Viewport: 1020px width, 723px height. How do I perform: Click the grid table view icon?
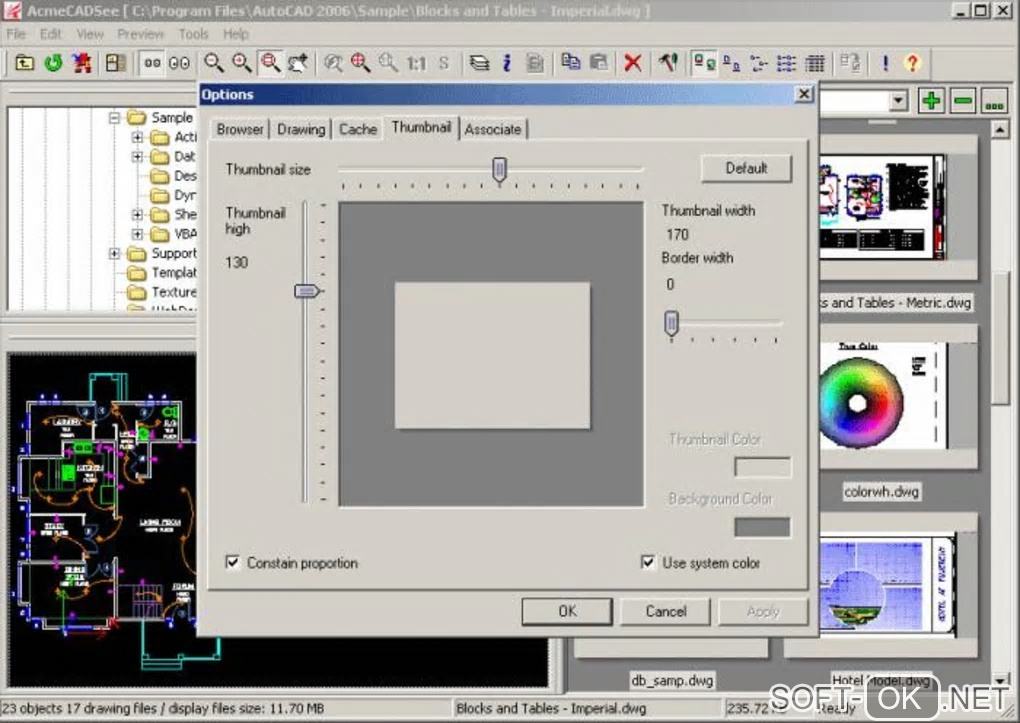point(814,63)
